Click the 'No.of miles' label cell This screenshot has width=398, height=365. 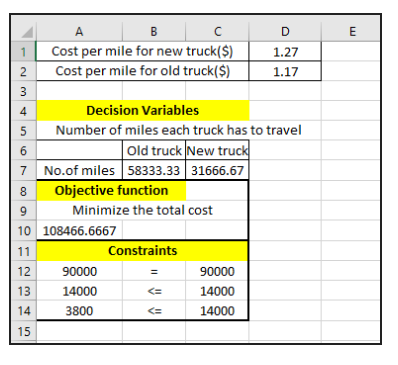[79, 170]
